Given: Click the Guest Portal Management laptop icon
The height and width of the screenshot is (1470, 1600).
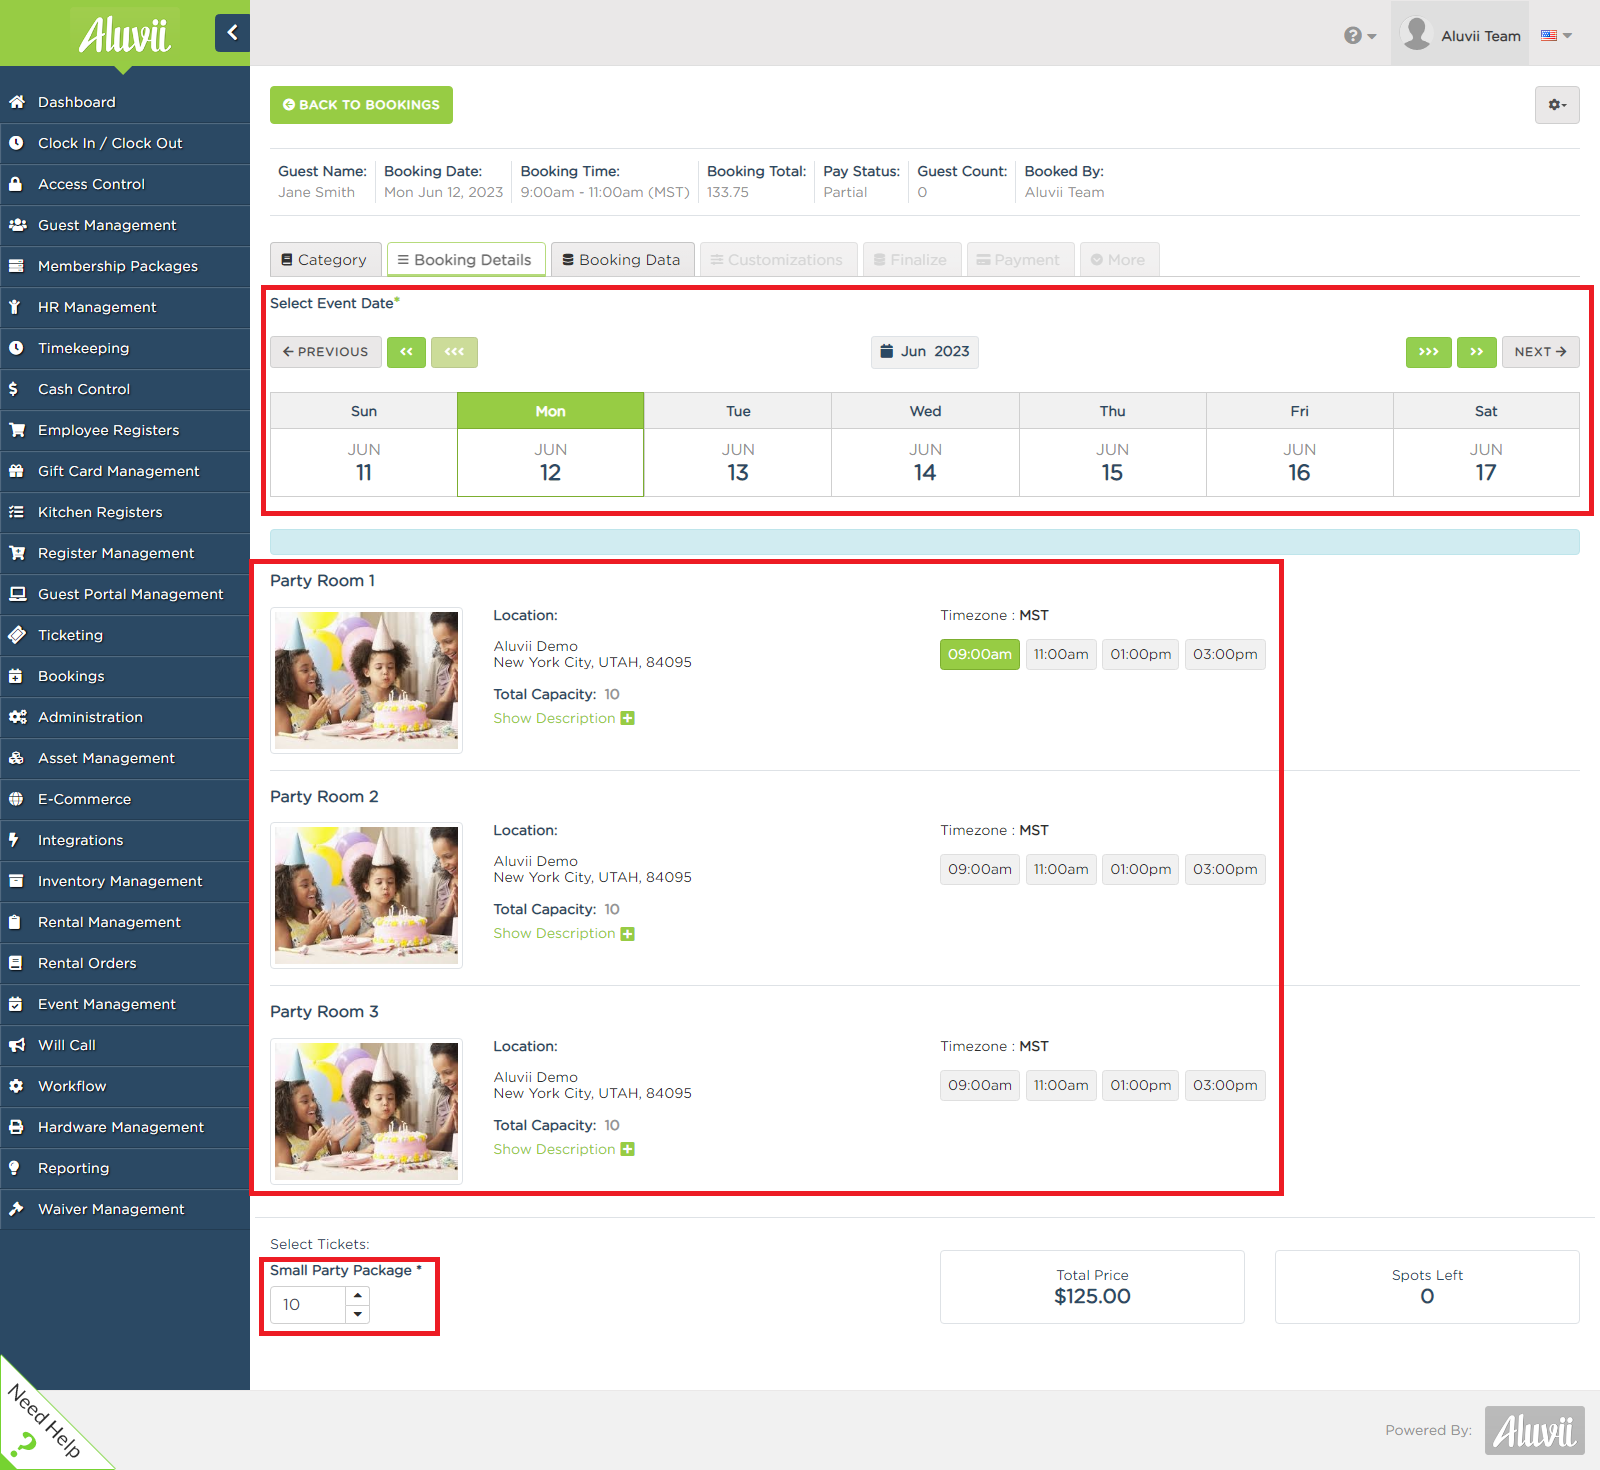Looking at the screenshot, I should point(17,594).
